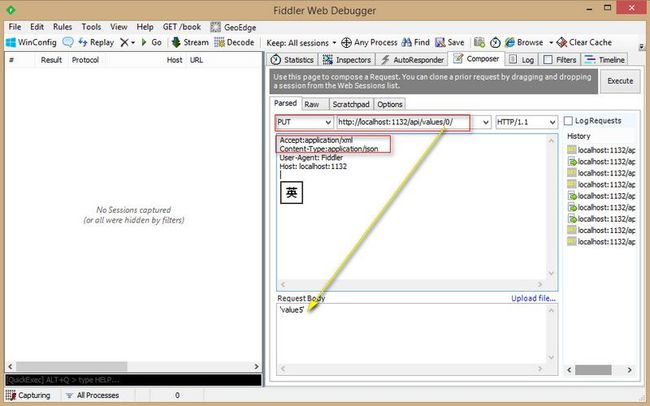The height and width of the screenshot is (406, 650).
Task: Switch to the Timeline tab
Action: pyautogui.click(x=604, y=60)
